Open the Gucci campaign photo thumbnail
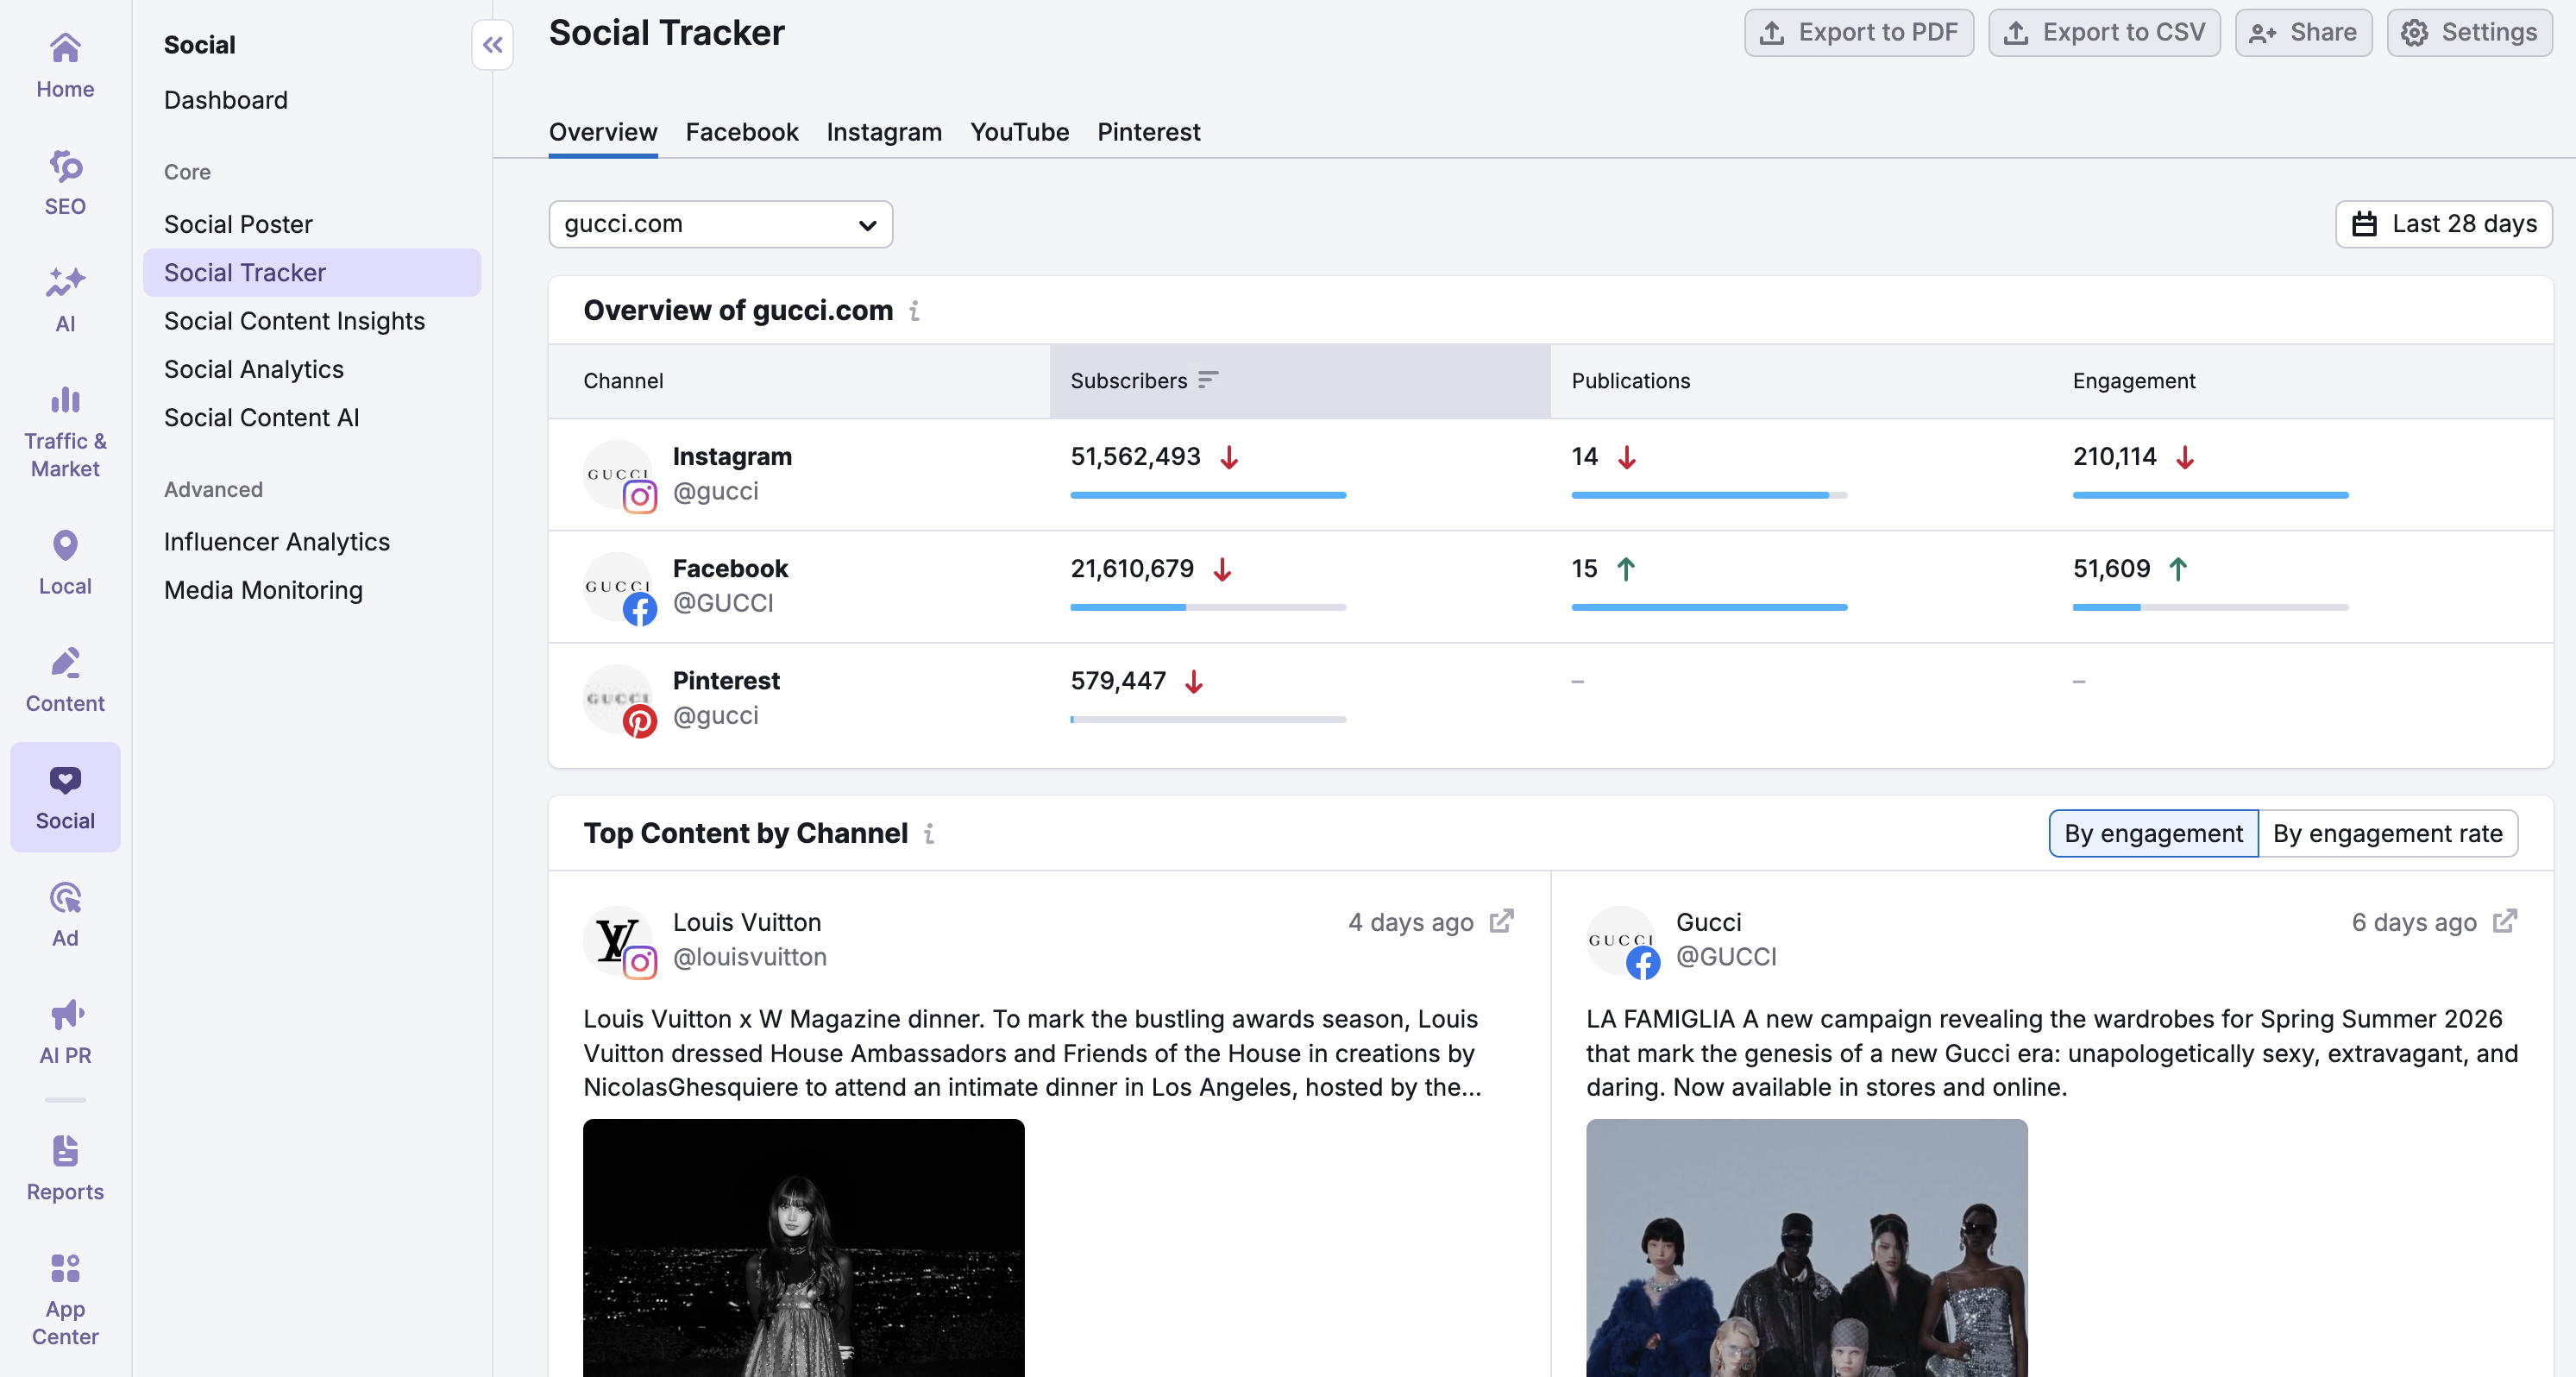The height and width of the screenshot is (1377, 2576). click(x=1806, y=1247)
